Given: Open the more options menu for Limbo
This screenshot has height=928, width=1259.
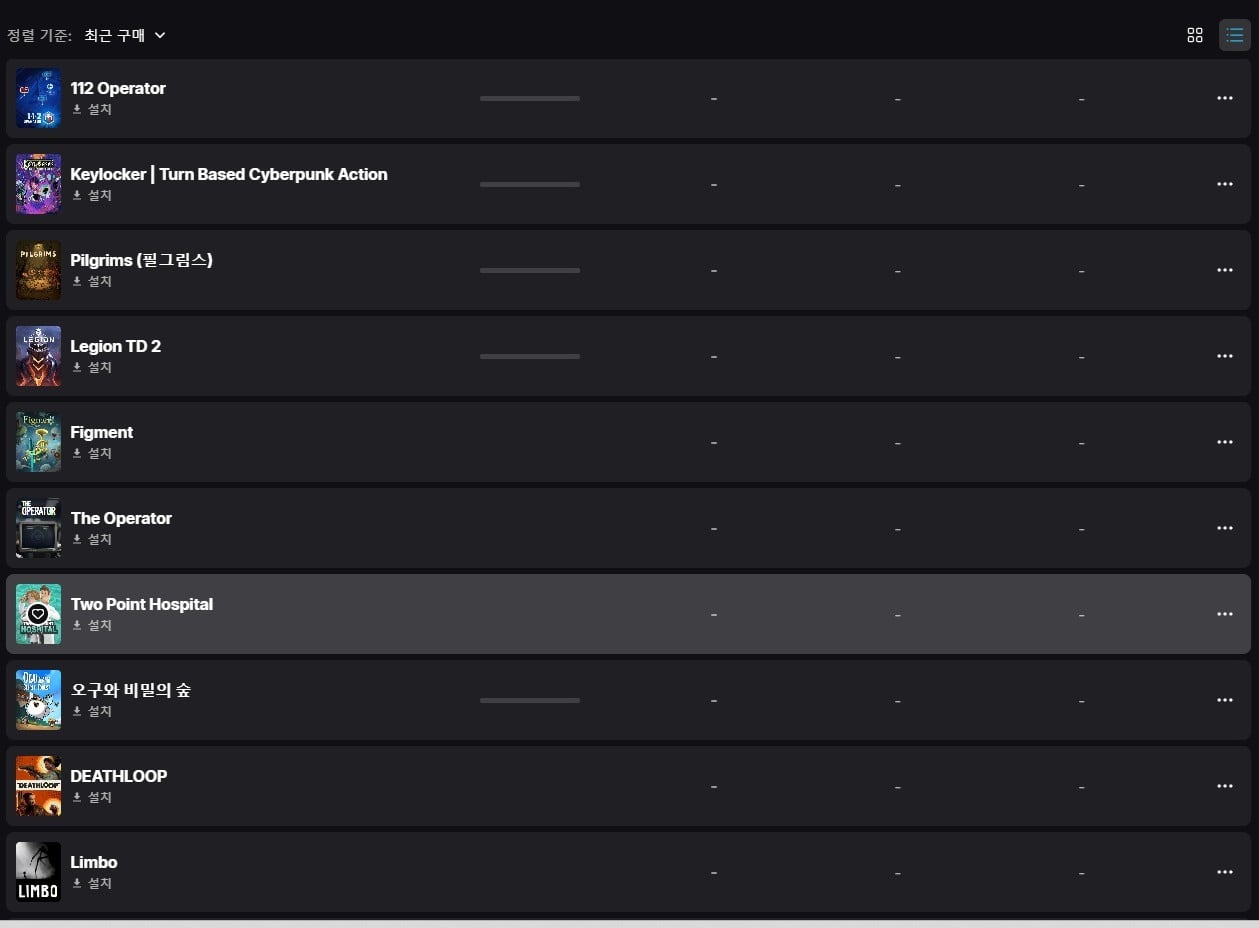Looking at the screenshot, I should (x=1225, y=872).
